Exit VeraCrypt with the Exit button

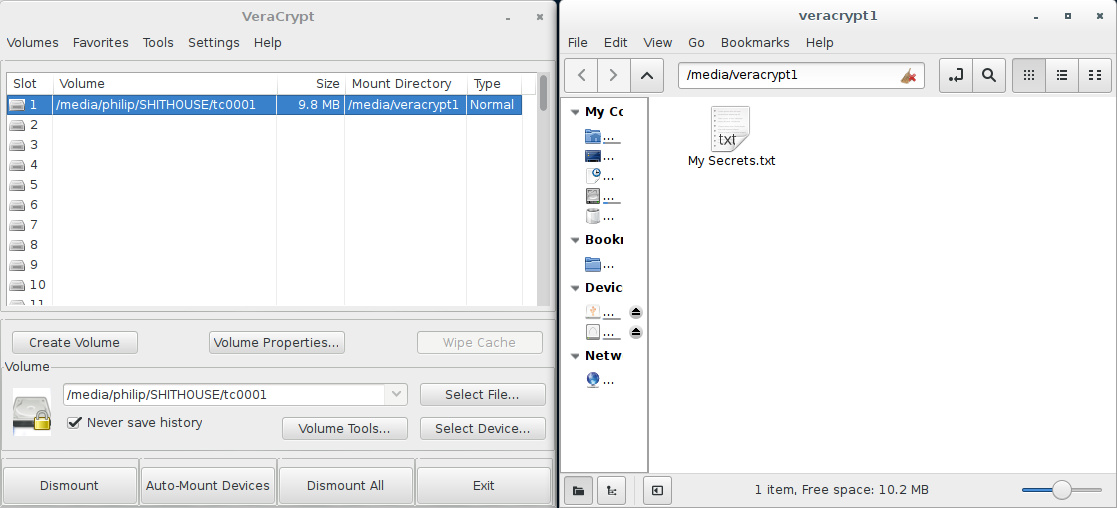pos(484,485)
